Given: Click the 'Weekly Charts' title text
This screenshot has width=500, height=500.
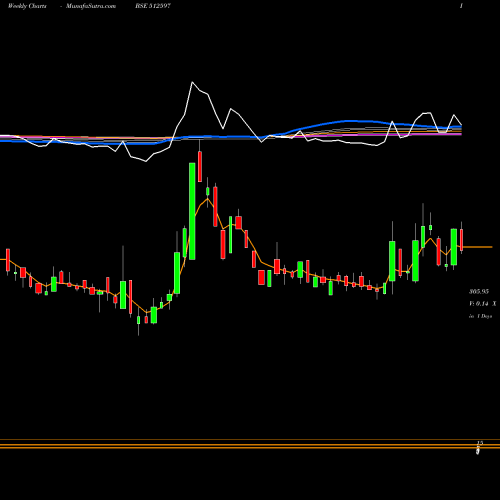Looking at the screenshot, I should pyautogui.click(x=27, y=6).
